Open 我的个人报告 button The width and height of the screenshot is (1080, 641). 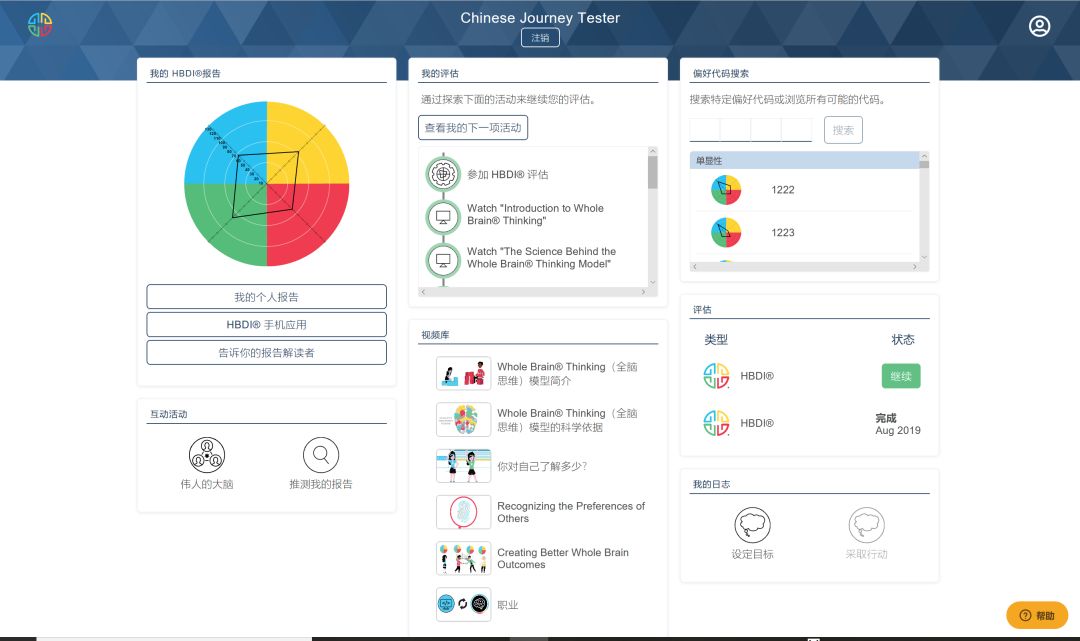[267, 297]
